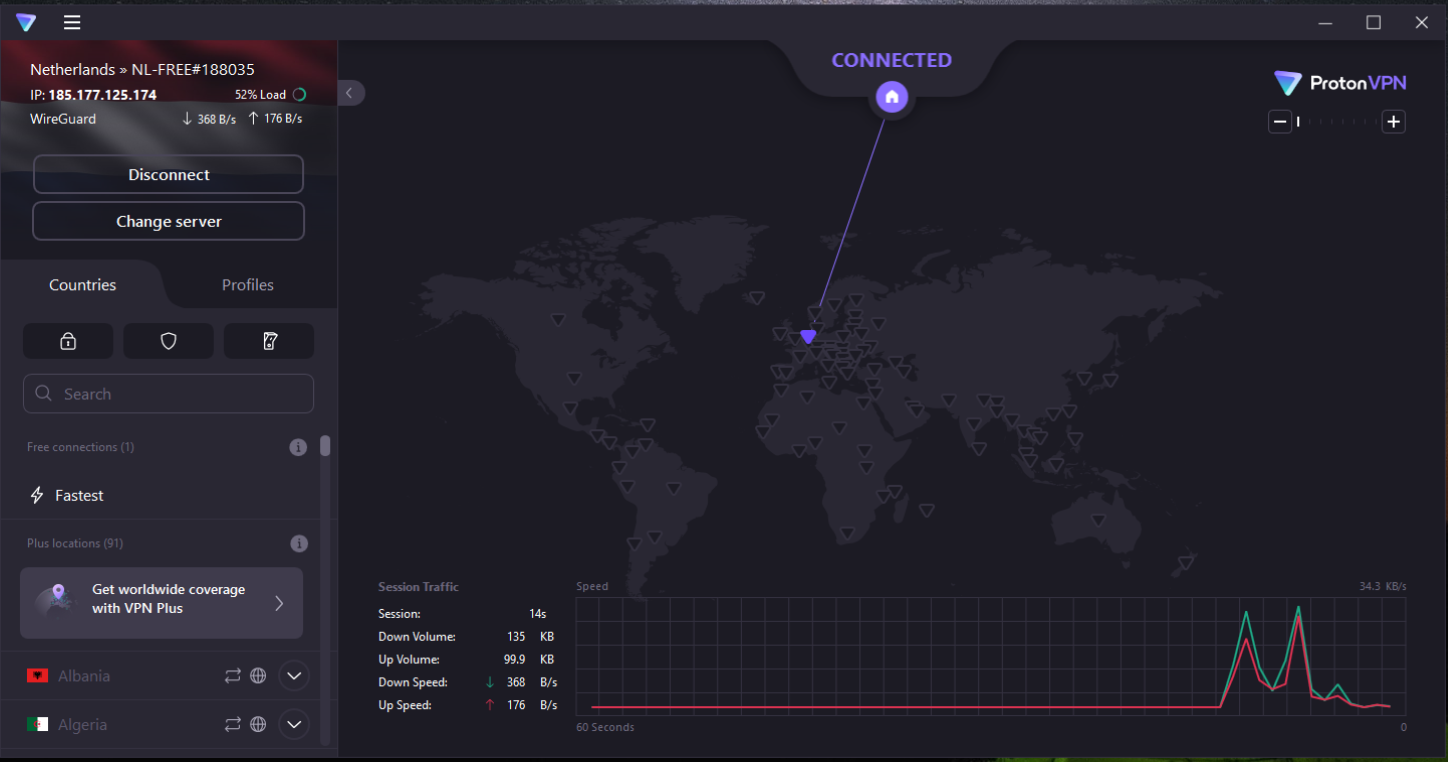Click Up Volume 99.9 KB value
The height and width of the screenshot is (762, 1448).
529,660
